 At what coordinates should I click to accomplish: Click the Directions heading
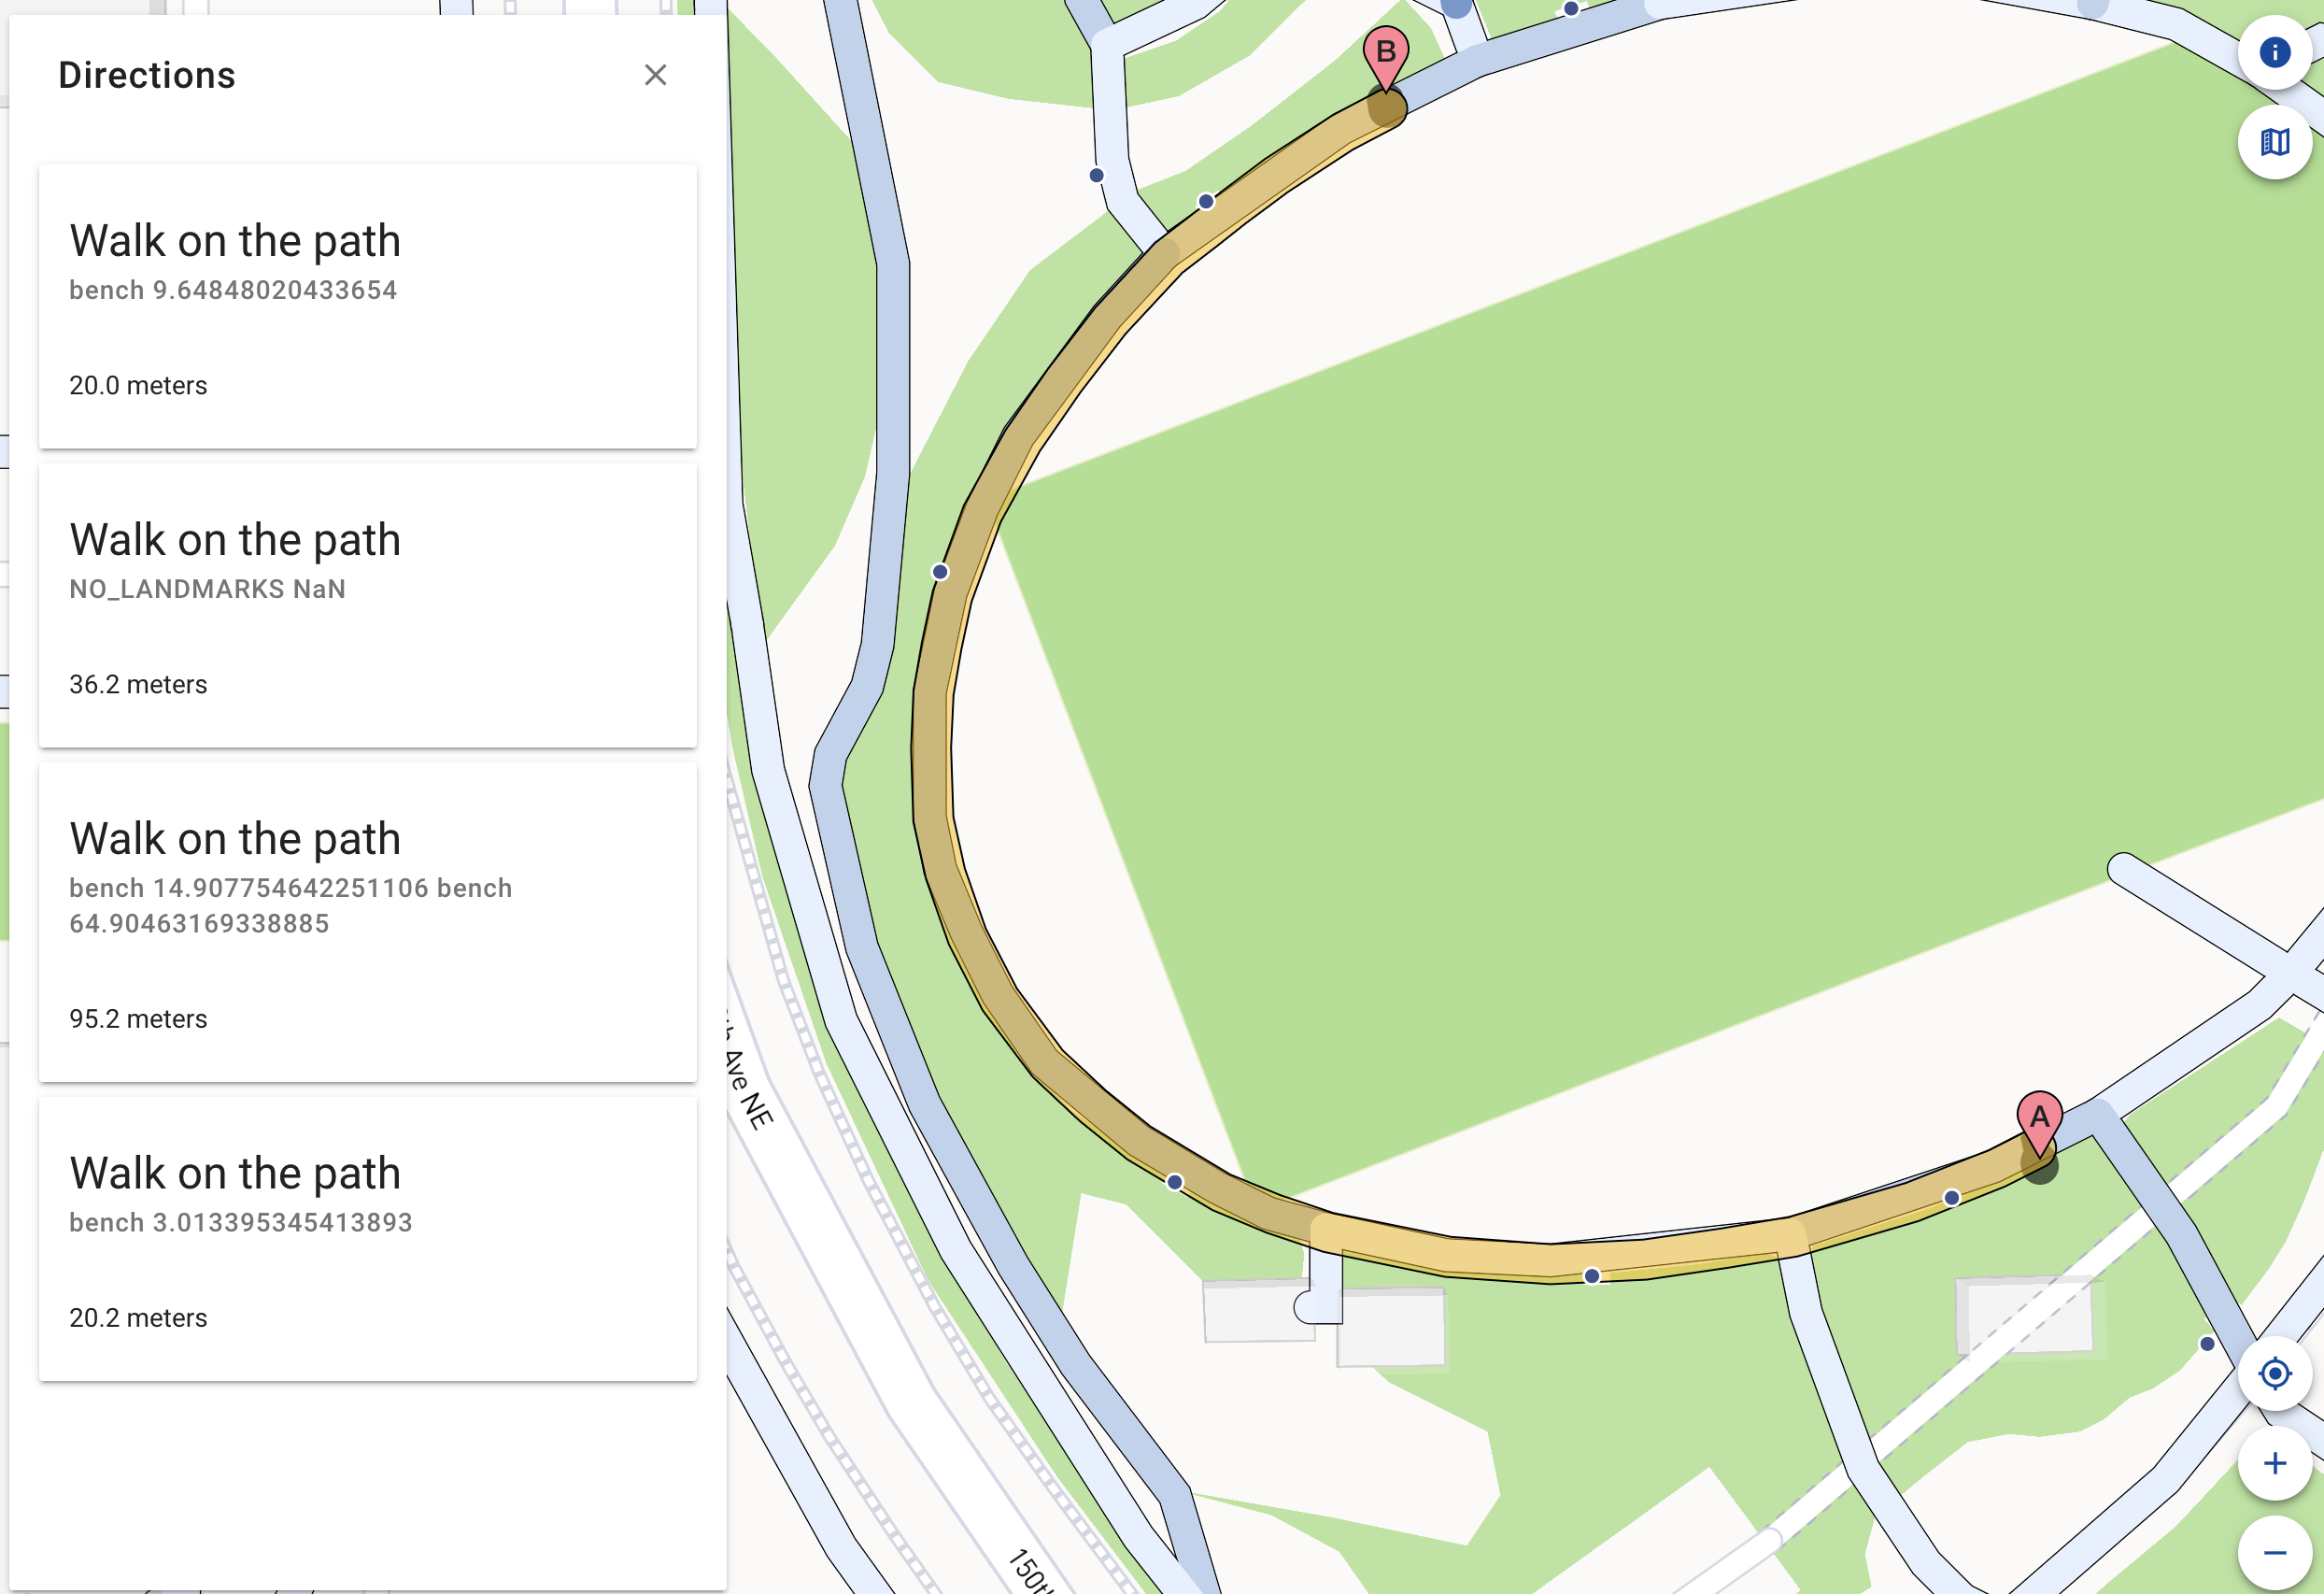coord(147,75)
